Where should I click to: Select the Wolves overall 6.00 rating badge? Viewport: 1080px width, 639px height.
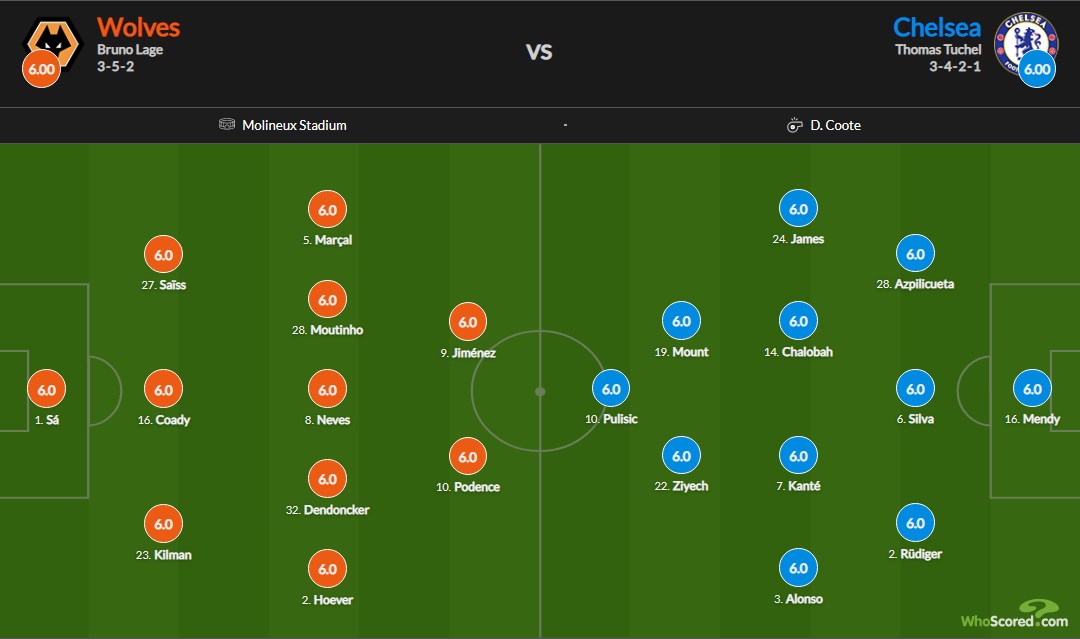coord(40,69)
